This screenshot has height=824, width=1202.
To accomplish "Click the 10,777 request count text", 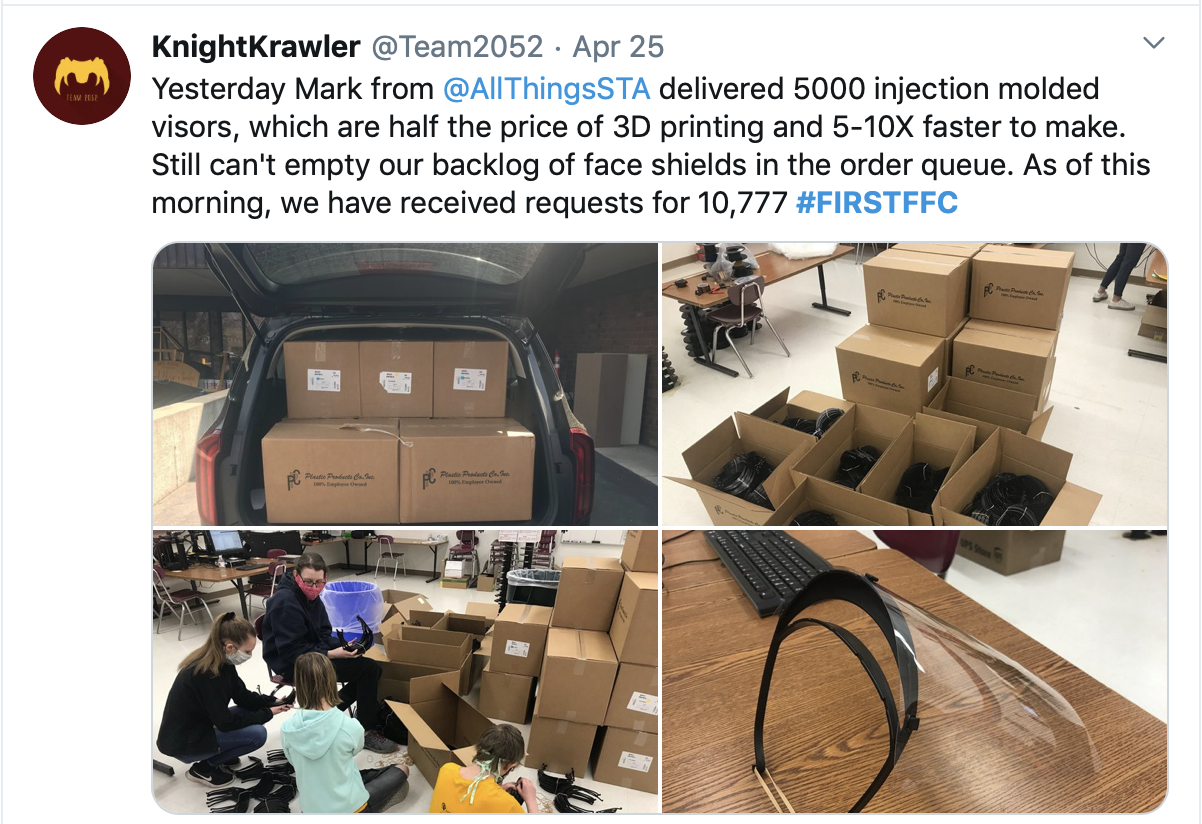I will [x=738, y=203].
